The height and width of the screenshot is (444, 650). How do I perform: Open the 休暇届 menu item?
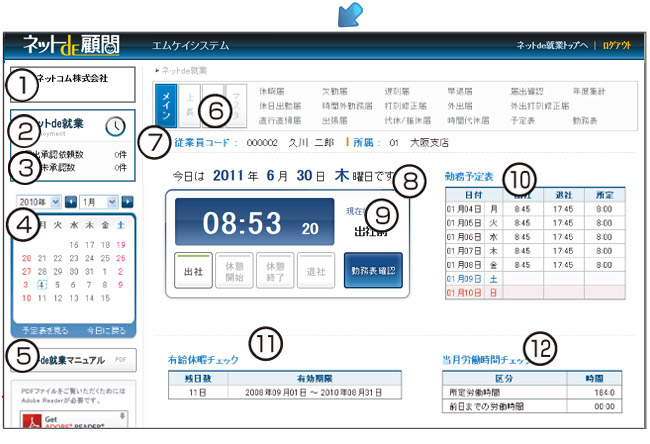tap(272, 91)
